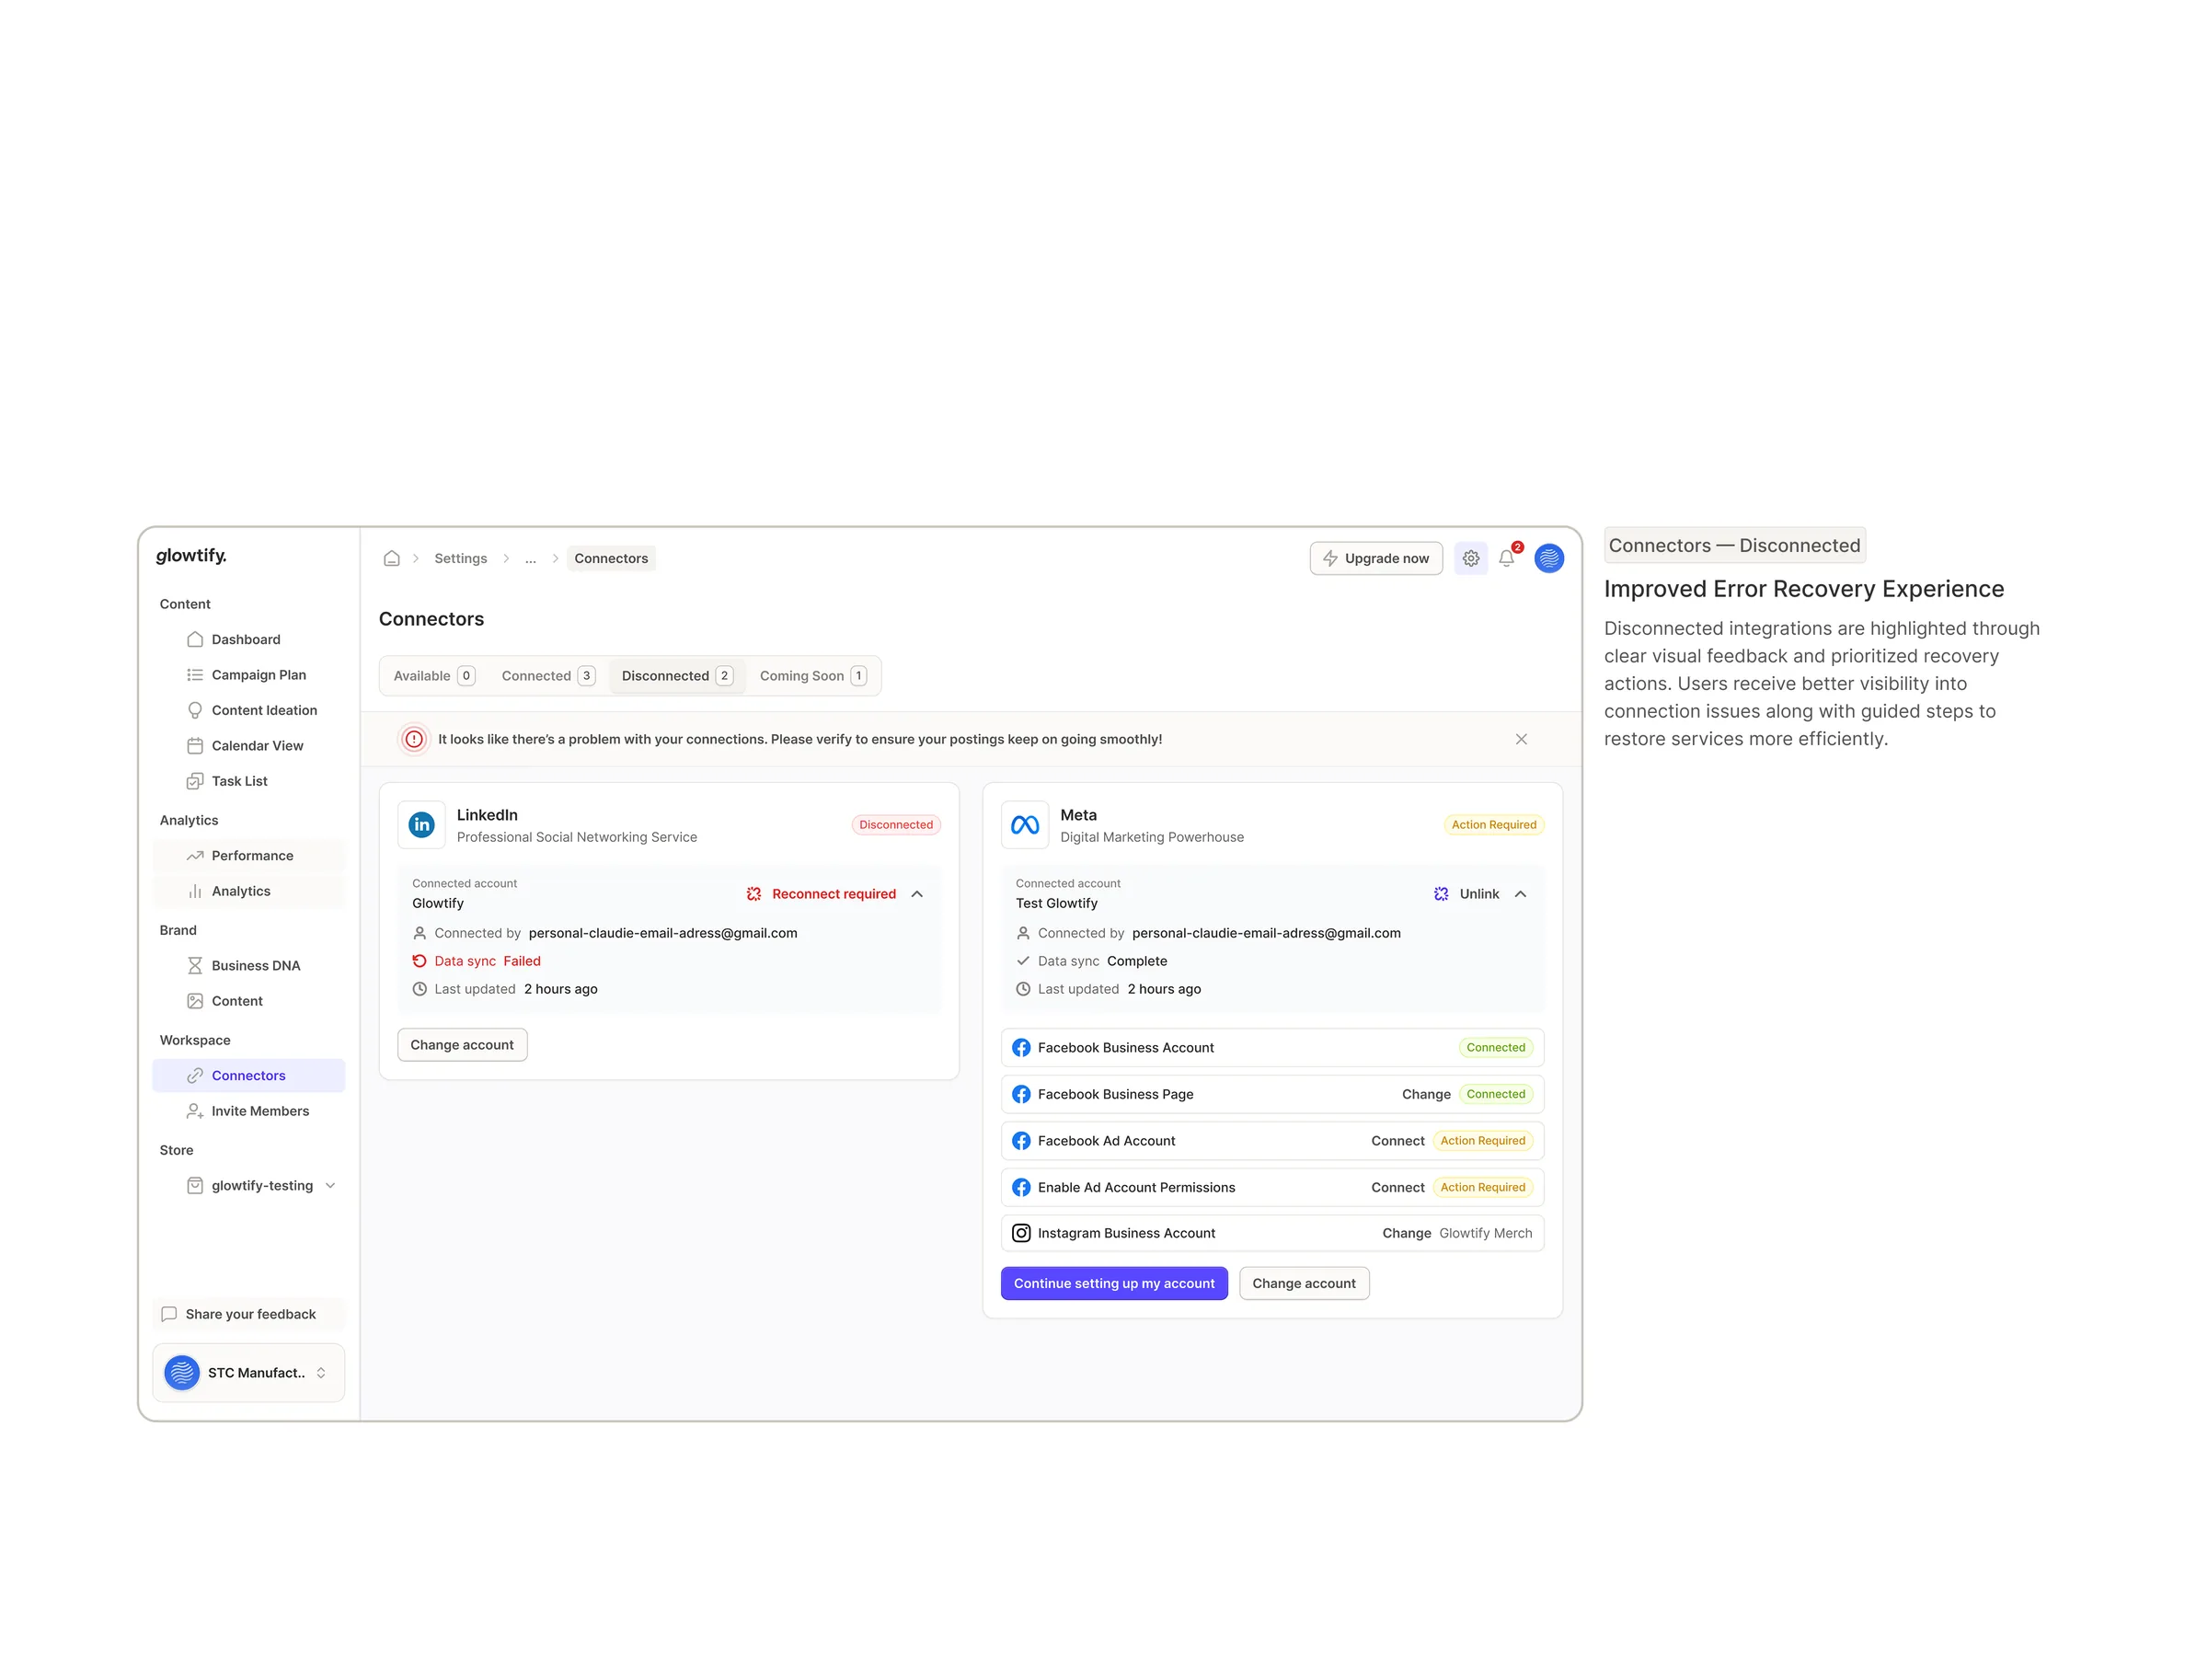Image resolution: width=2208 pixels, height=1680 pixels.
Task: Click the Share your feedback chat icon
Action: [x=169, y=1314]
